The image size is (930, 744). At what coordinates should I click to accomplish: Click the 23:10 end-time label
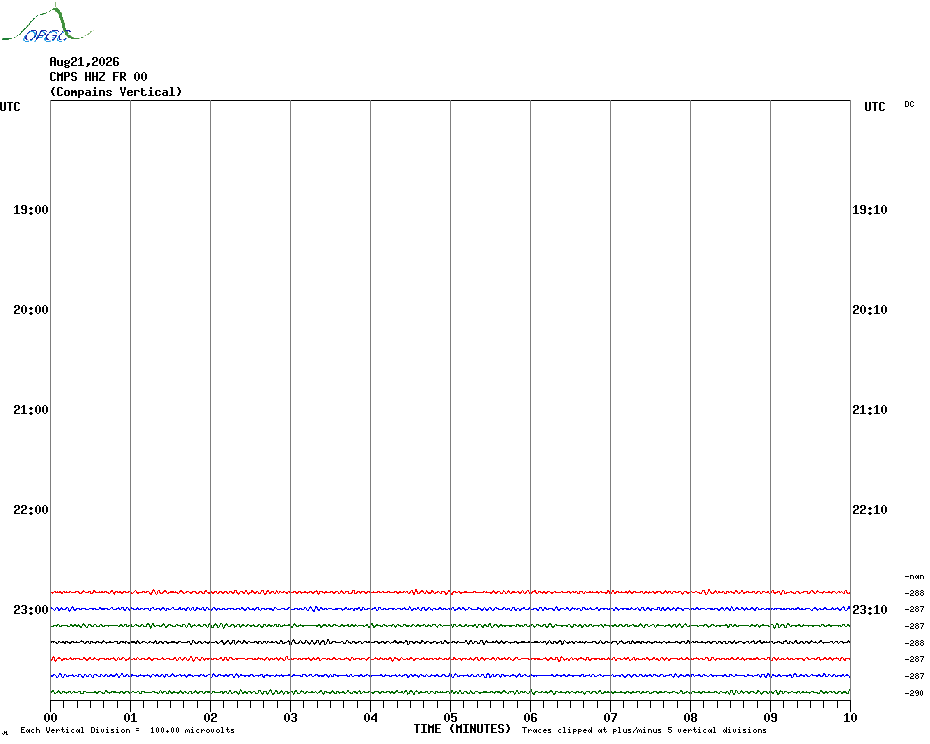870,609
